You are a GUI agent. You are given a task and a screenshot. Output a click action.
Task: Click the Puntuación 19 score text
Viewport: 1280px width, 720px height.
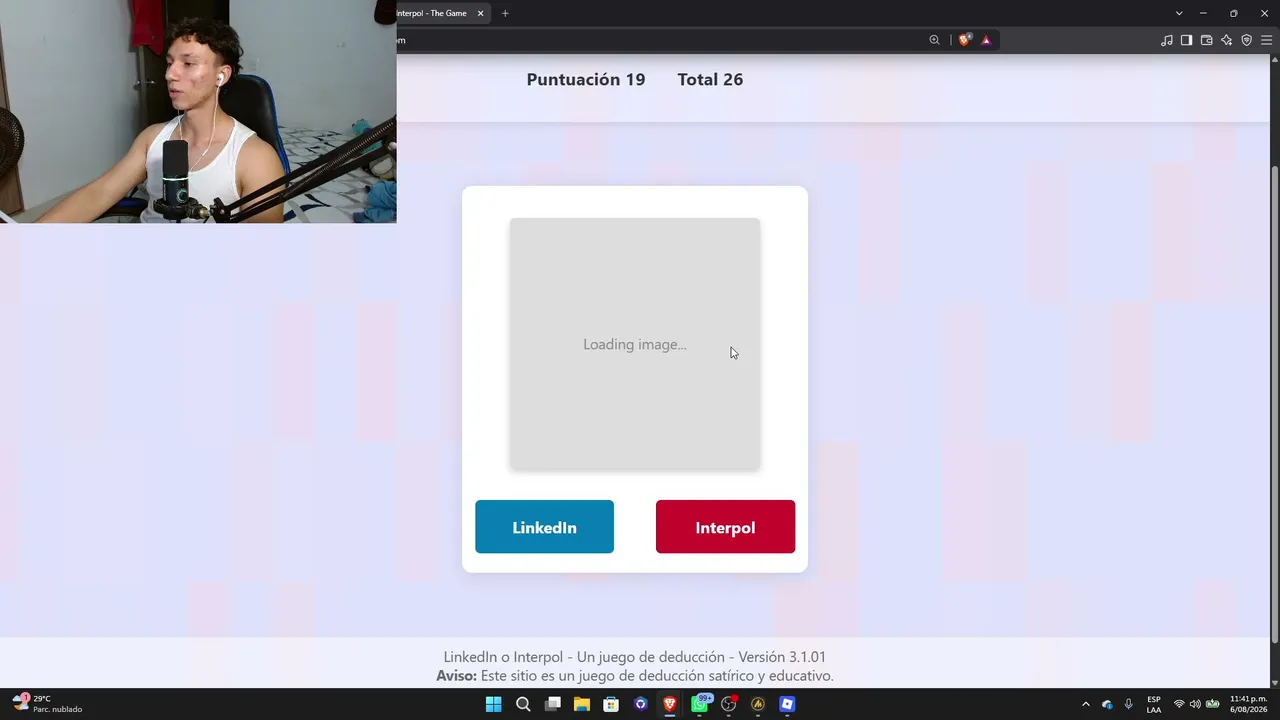[x=586, y=80]
